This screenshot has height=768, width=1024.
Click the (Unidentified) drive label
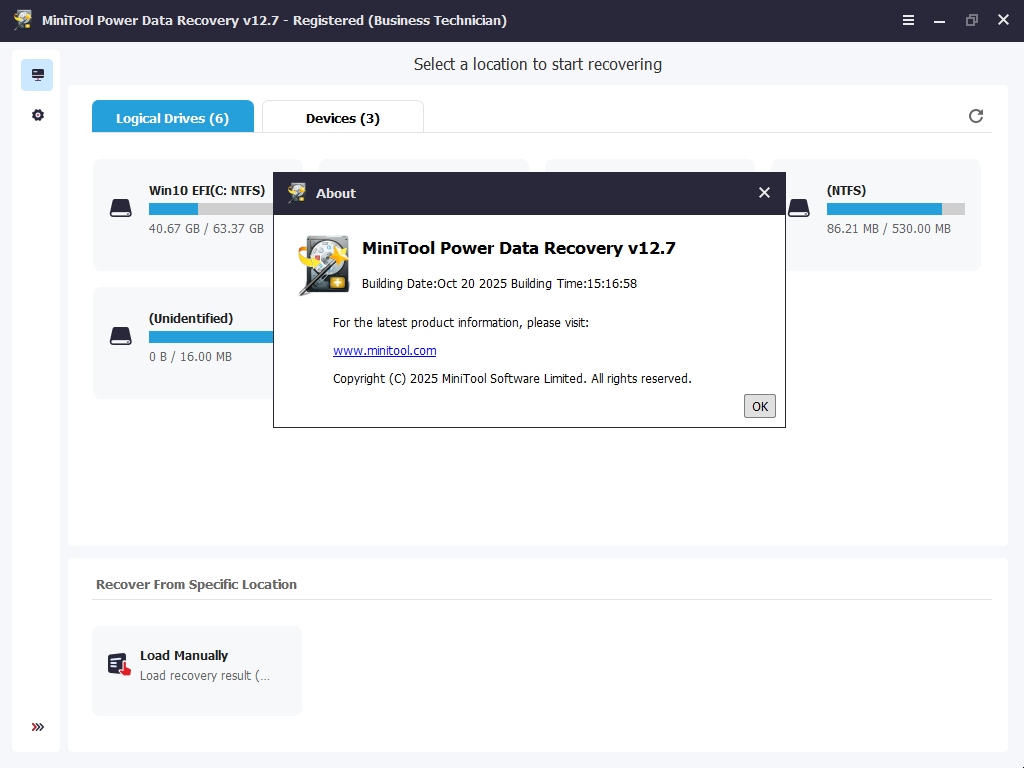tap(191, 319)
